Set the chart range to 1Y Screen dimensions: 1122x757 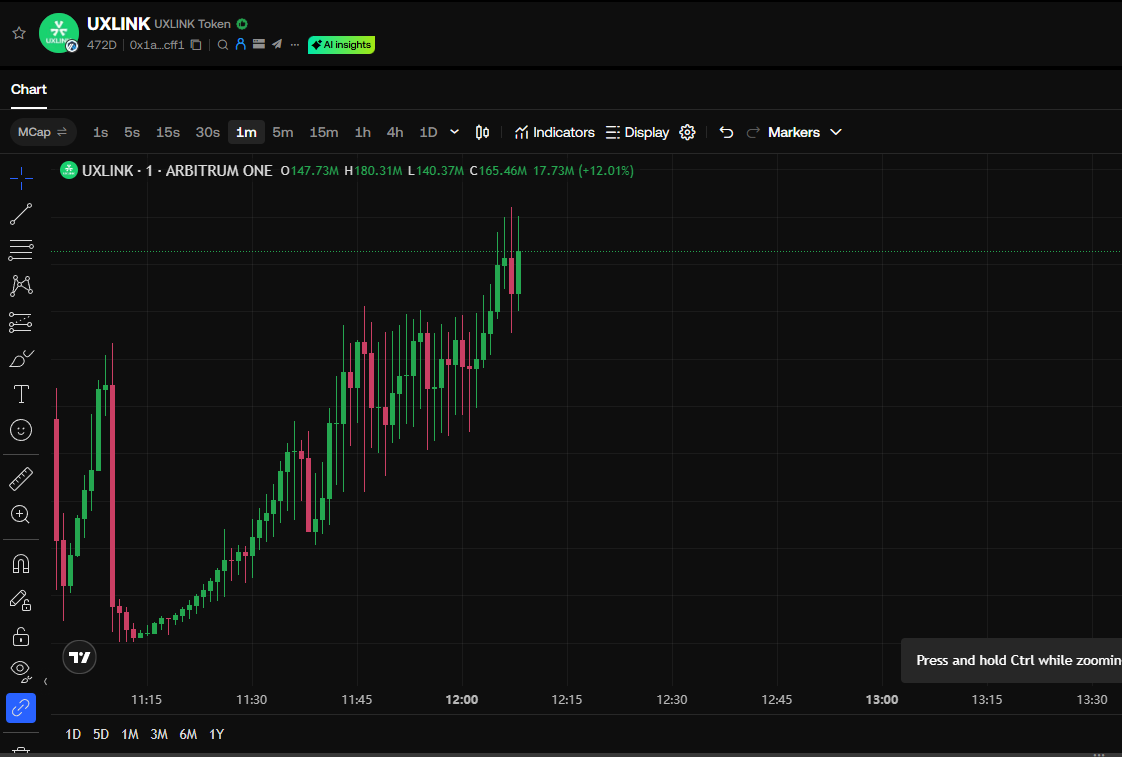[217, 734]
